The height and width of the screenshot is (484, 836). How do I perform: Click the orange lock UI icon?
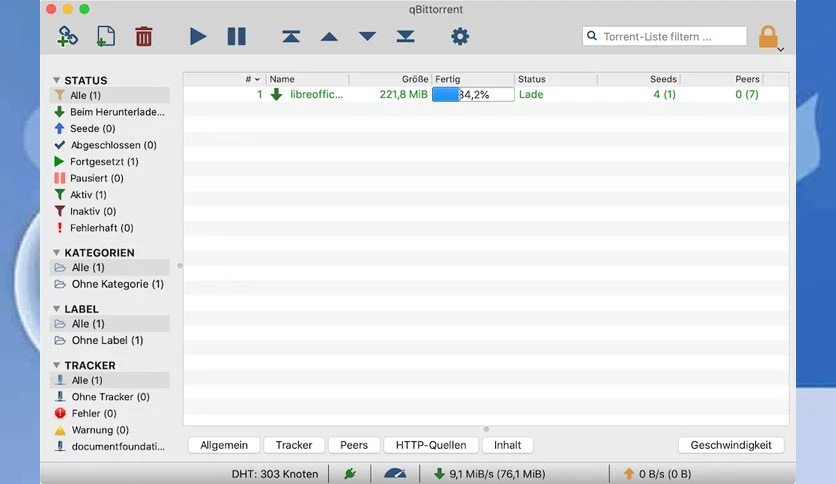[768, 36]
